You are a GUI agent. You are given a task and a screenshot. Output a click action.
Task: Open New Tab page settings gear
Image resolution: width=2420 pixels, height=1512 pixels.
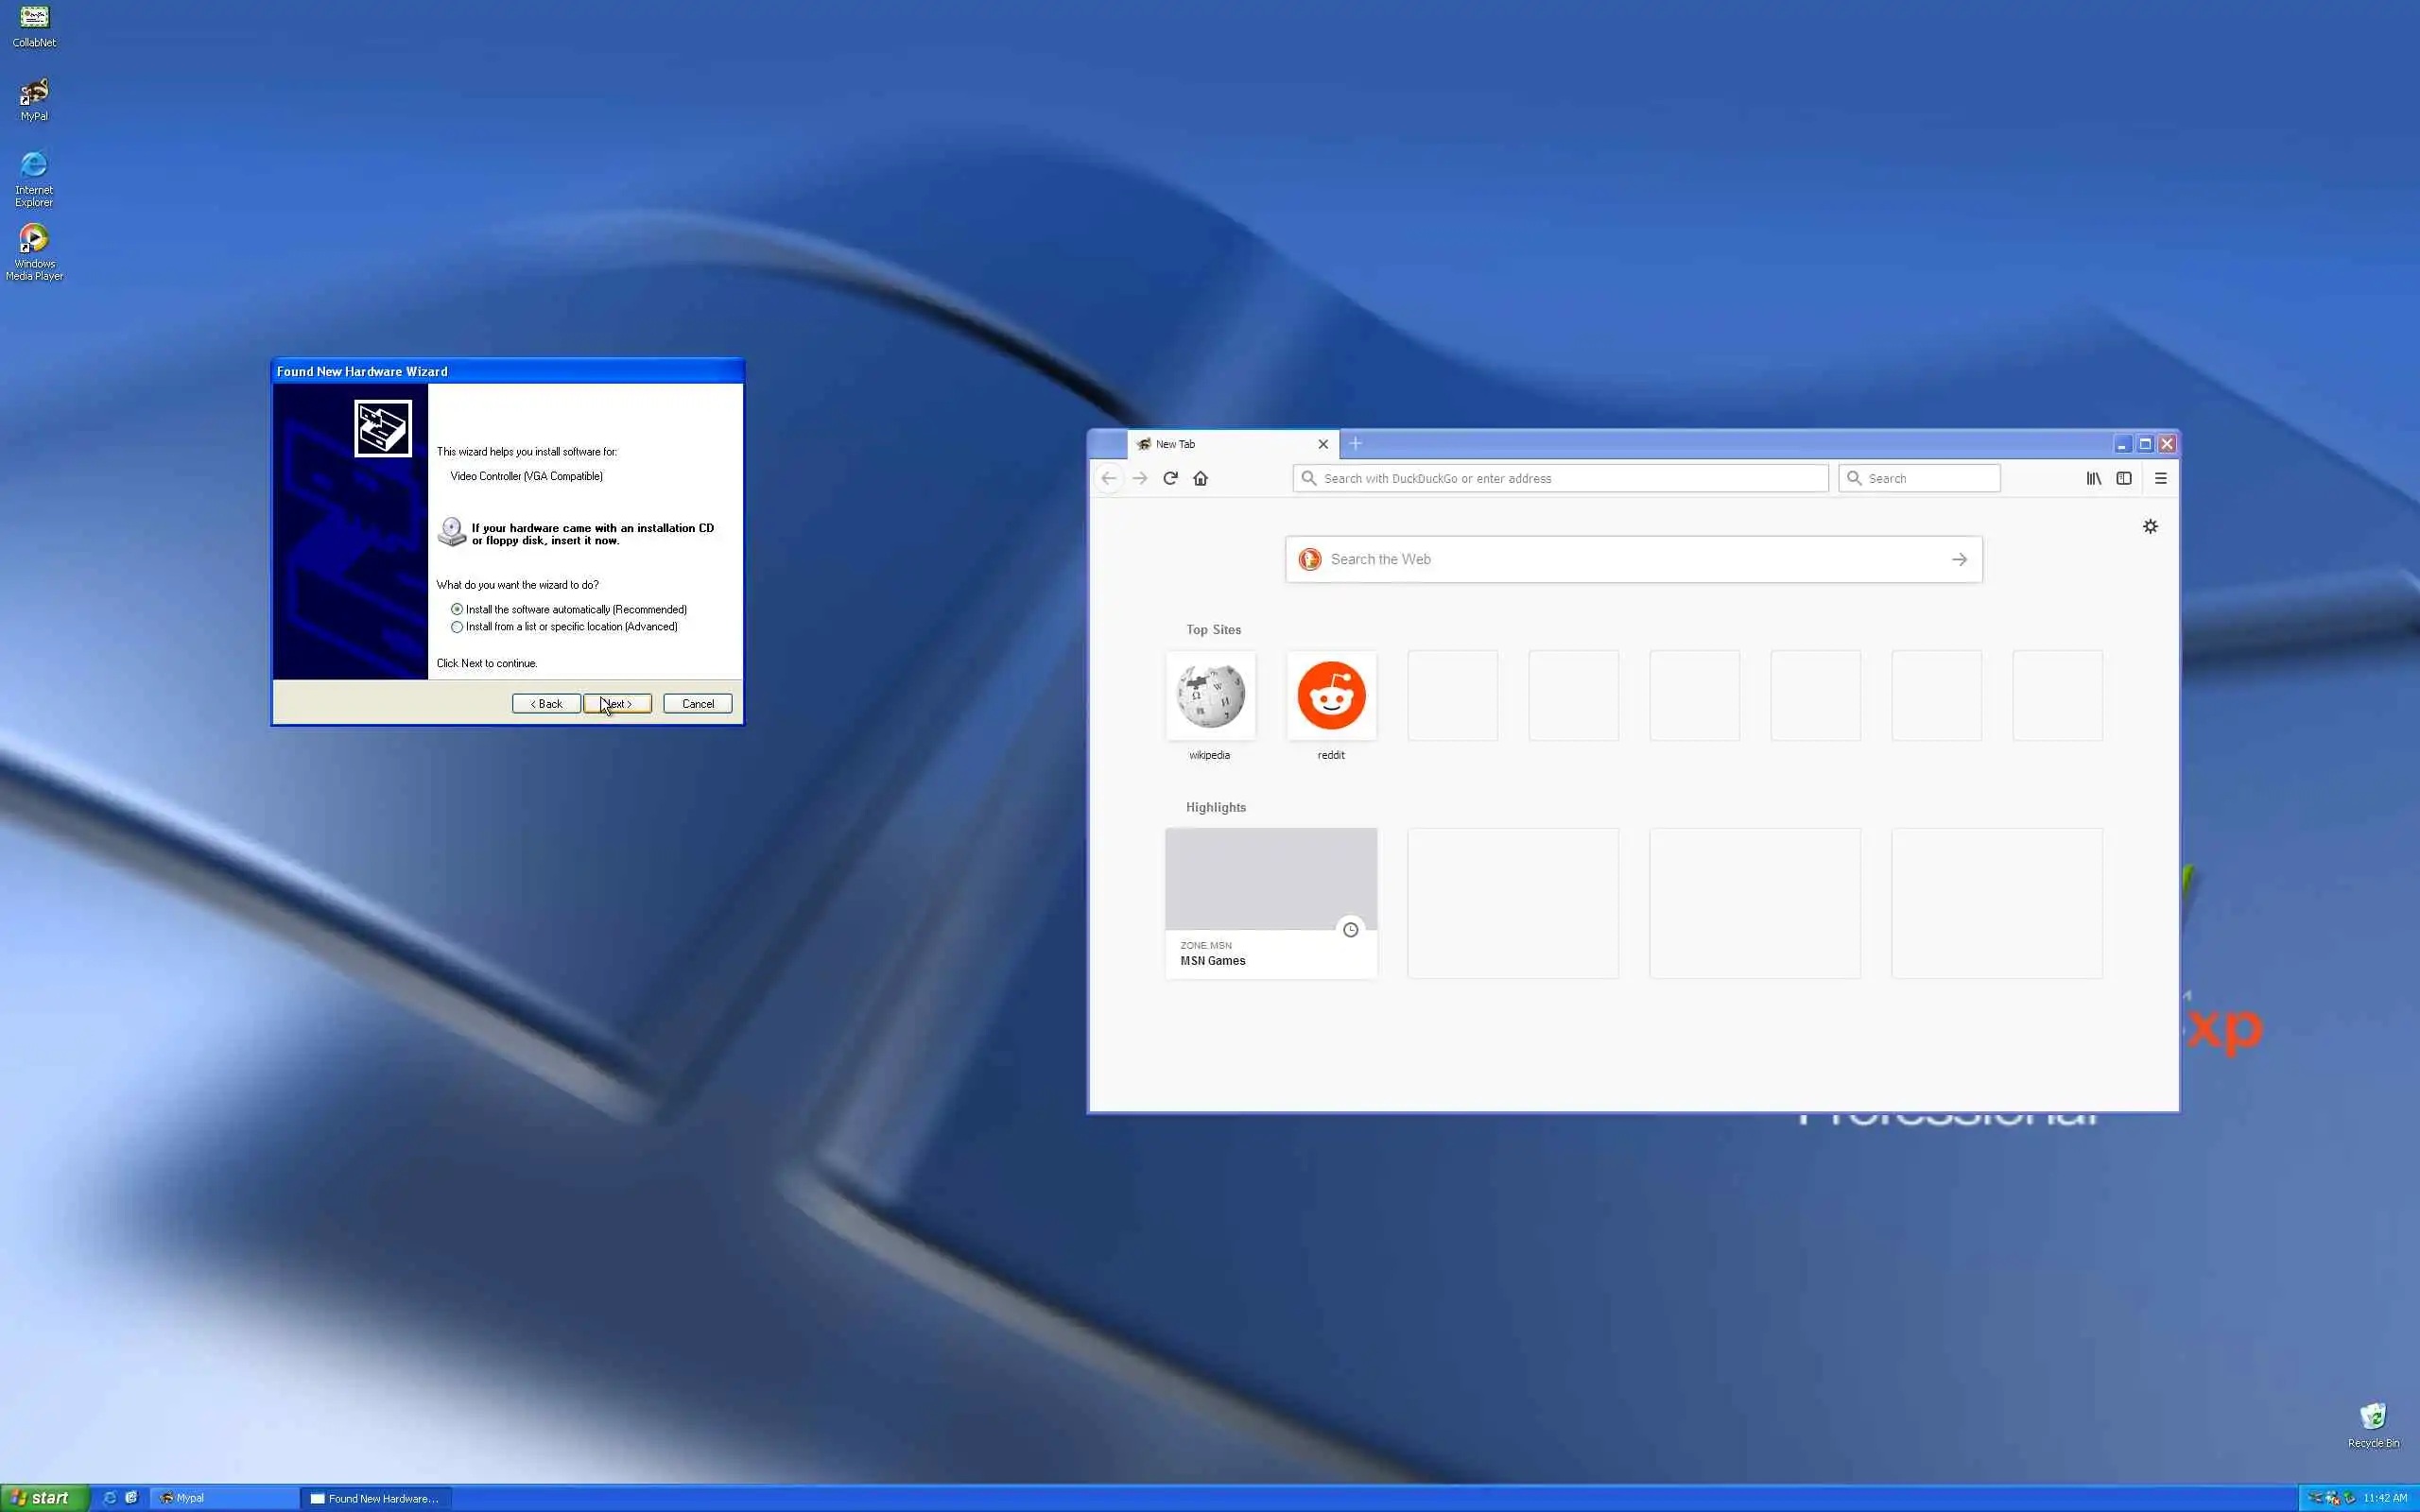[x=2150, y=526]
